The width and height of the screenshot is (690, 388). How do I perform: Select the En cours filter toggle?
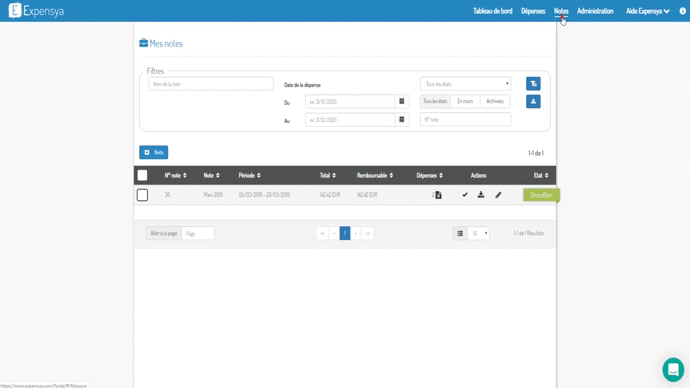[x=465, y=101]
